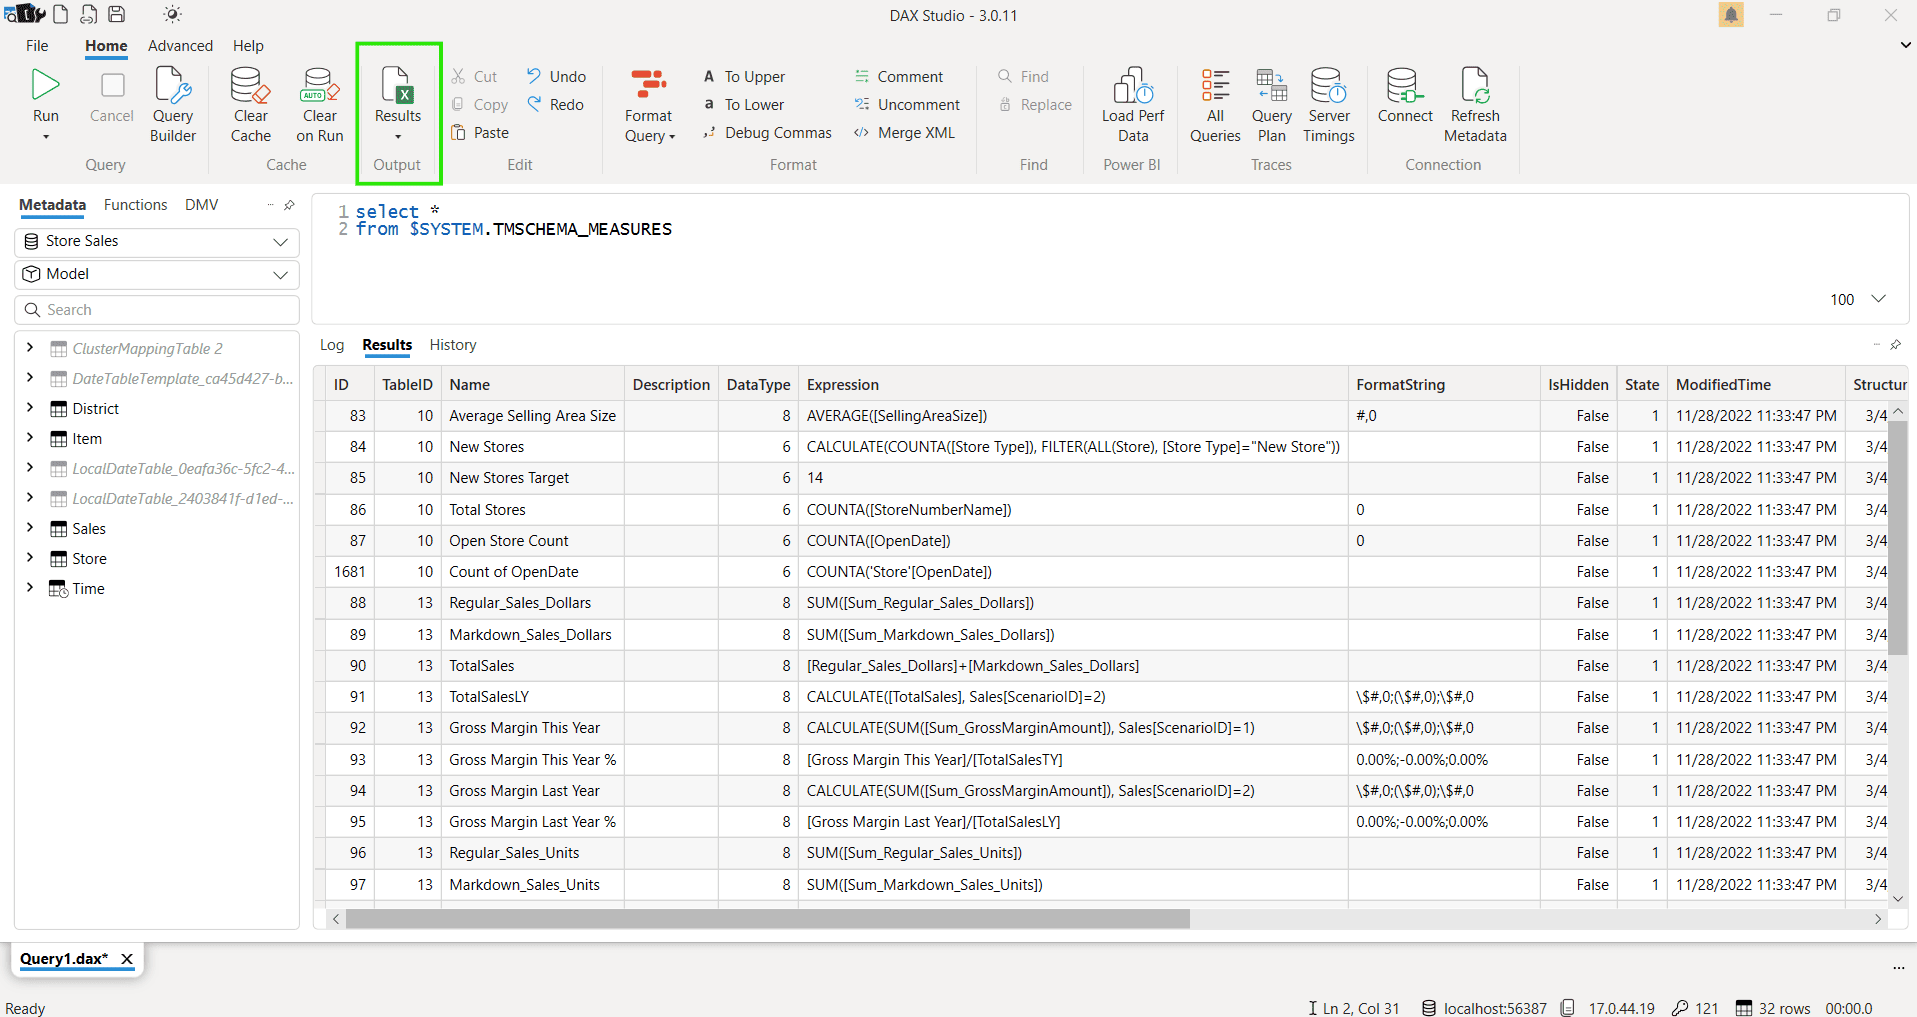Convert selection To Lower case
This screenshot has height=1017, width=1917.
[x=744, y=104]
